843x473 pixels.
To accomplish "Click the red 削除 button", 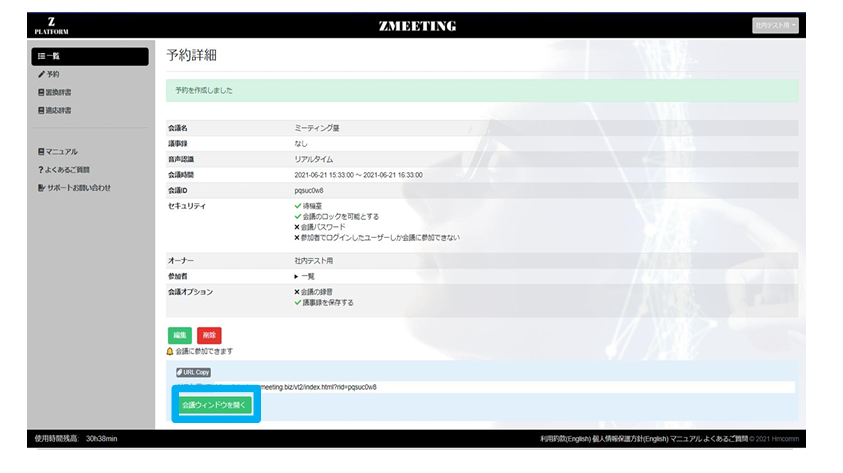I will 209,335.
